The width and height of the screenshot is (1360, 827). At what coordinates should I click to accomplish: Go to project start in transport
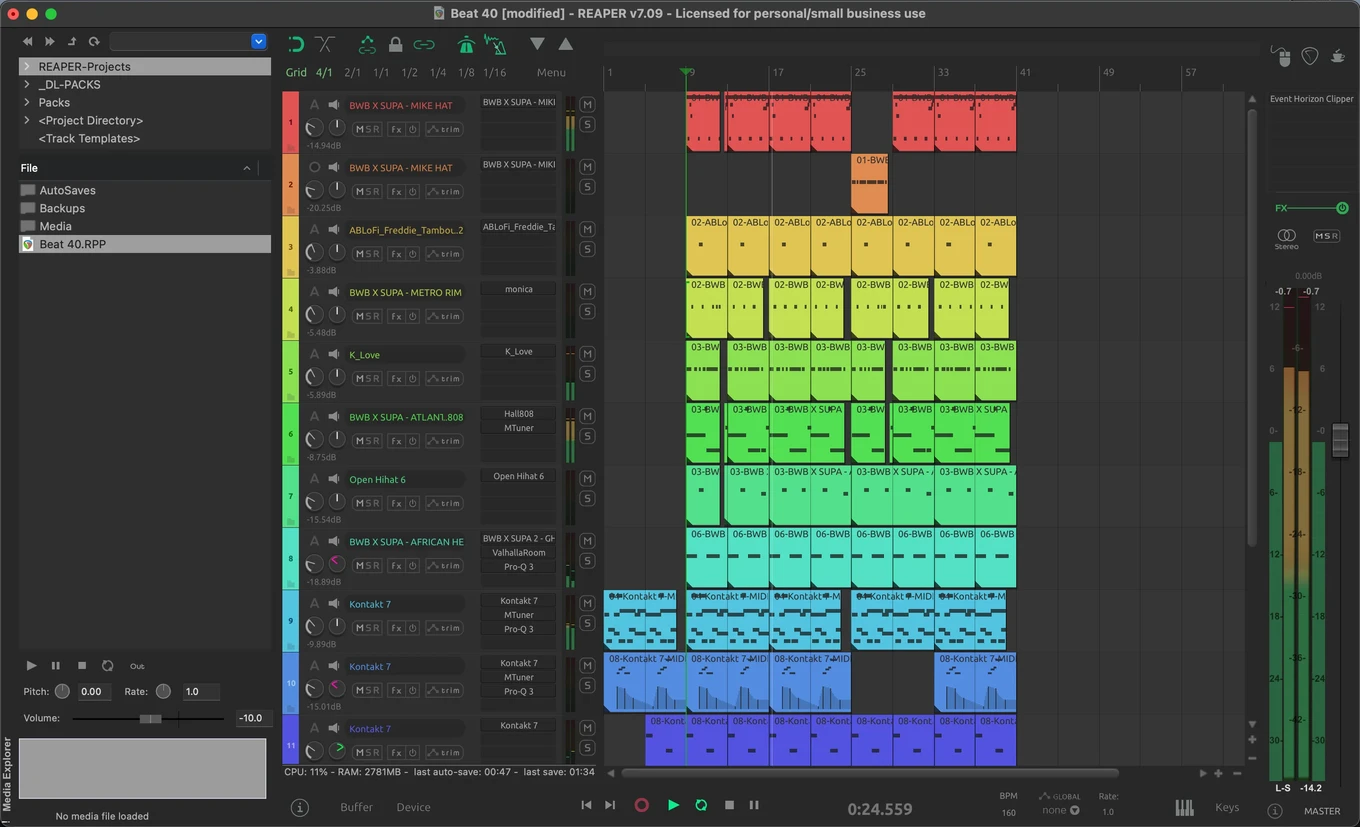586,805
